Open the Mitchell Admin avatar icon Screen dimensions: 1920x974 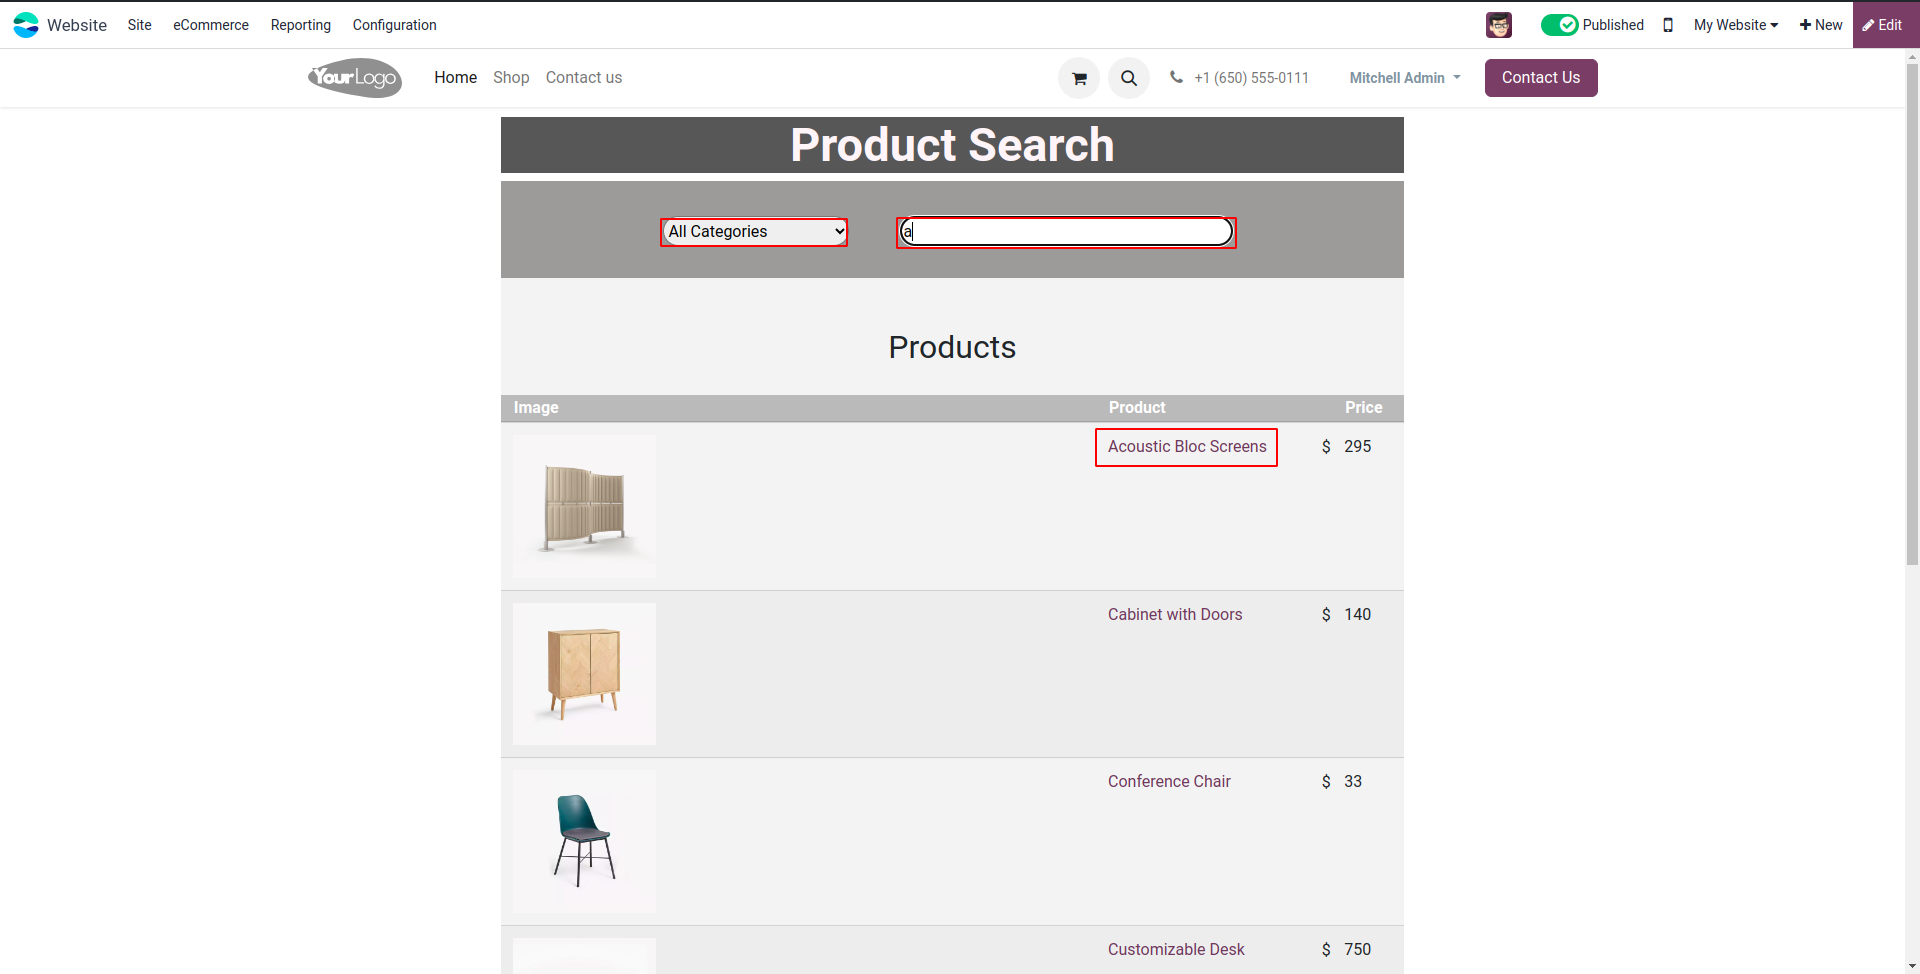(x=1498, y=25)
